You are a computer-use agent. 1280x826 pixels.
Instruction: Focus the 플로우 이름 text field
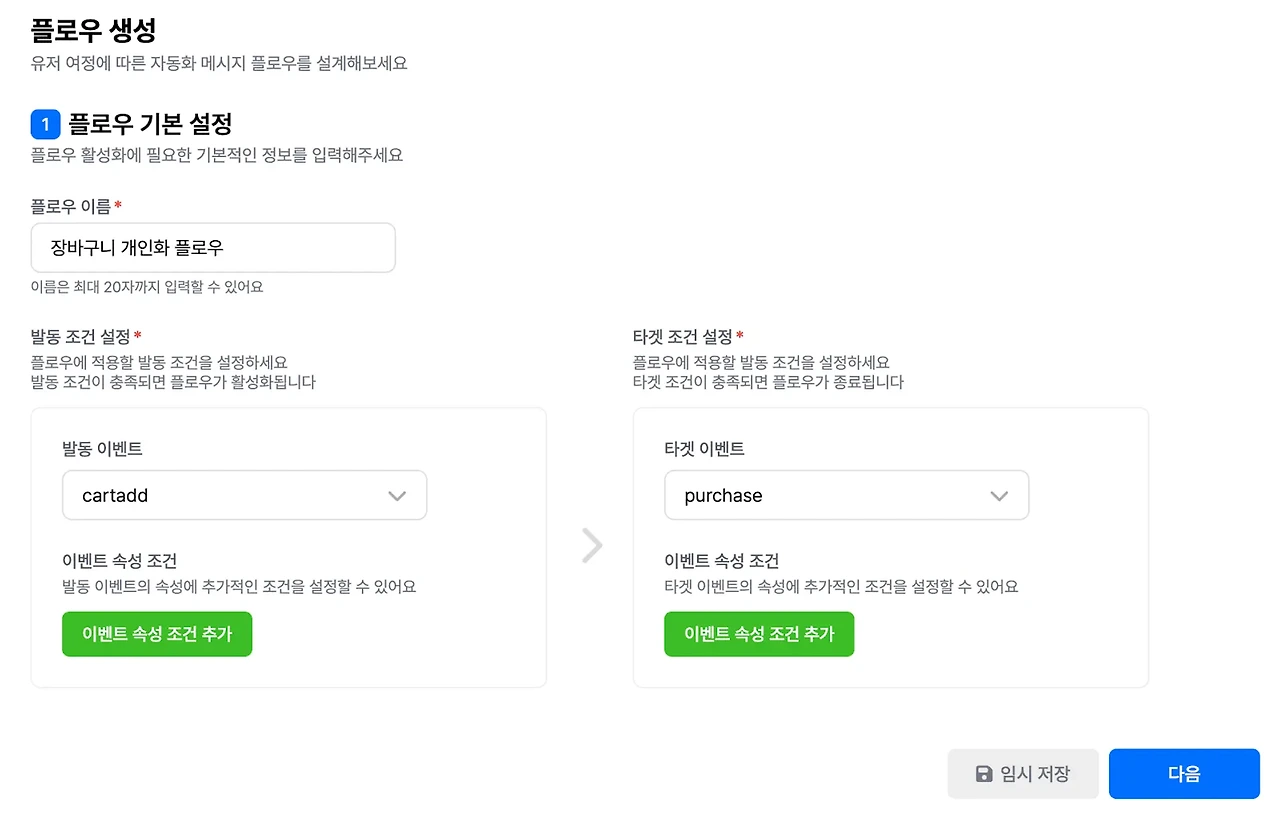213,248
